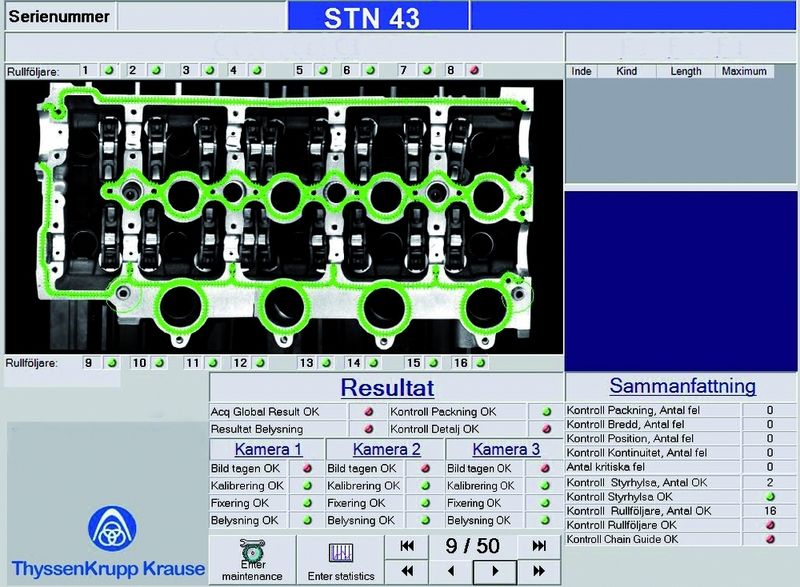The height and width of the screenshot is (587, 800).
Task: Click Kamera 2 Fixering OK indicator
Action: point(426,503)
